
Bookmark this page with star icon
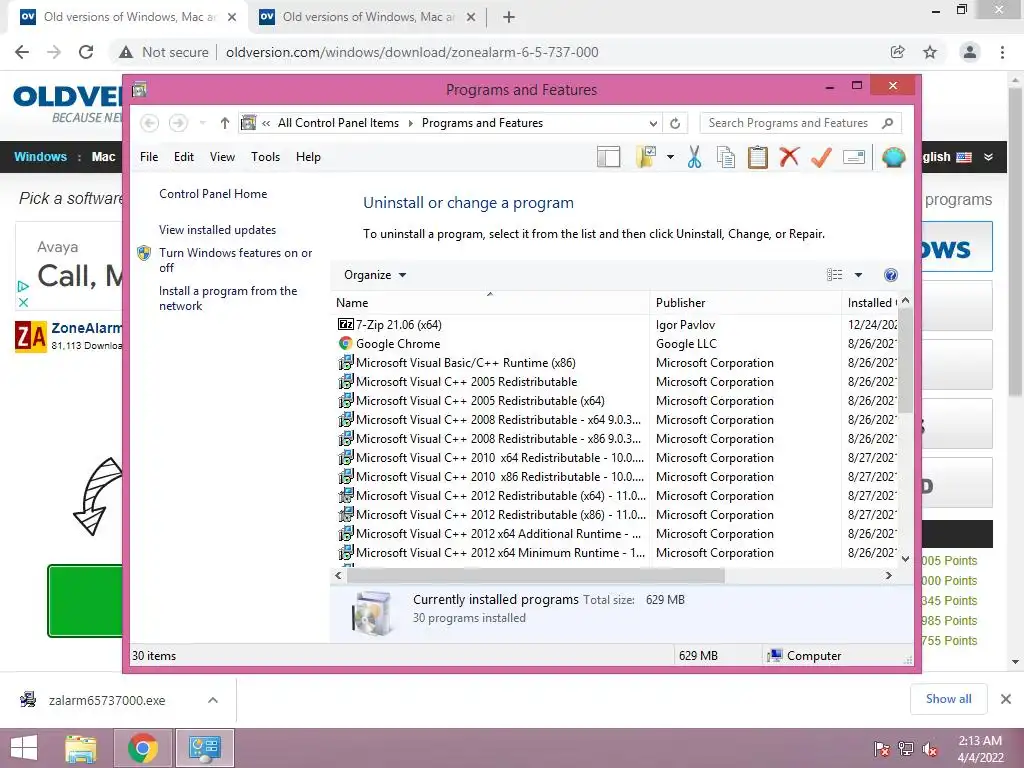(929, 52)
